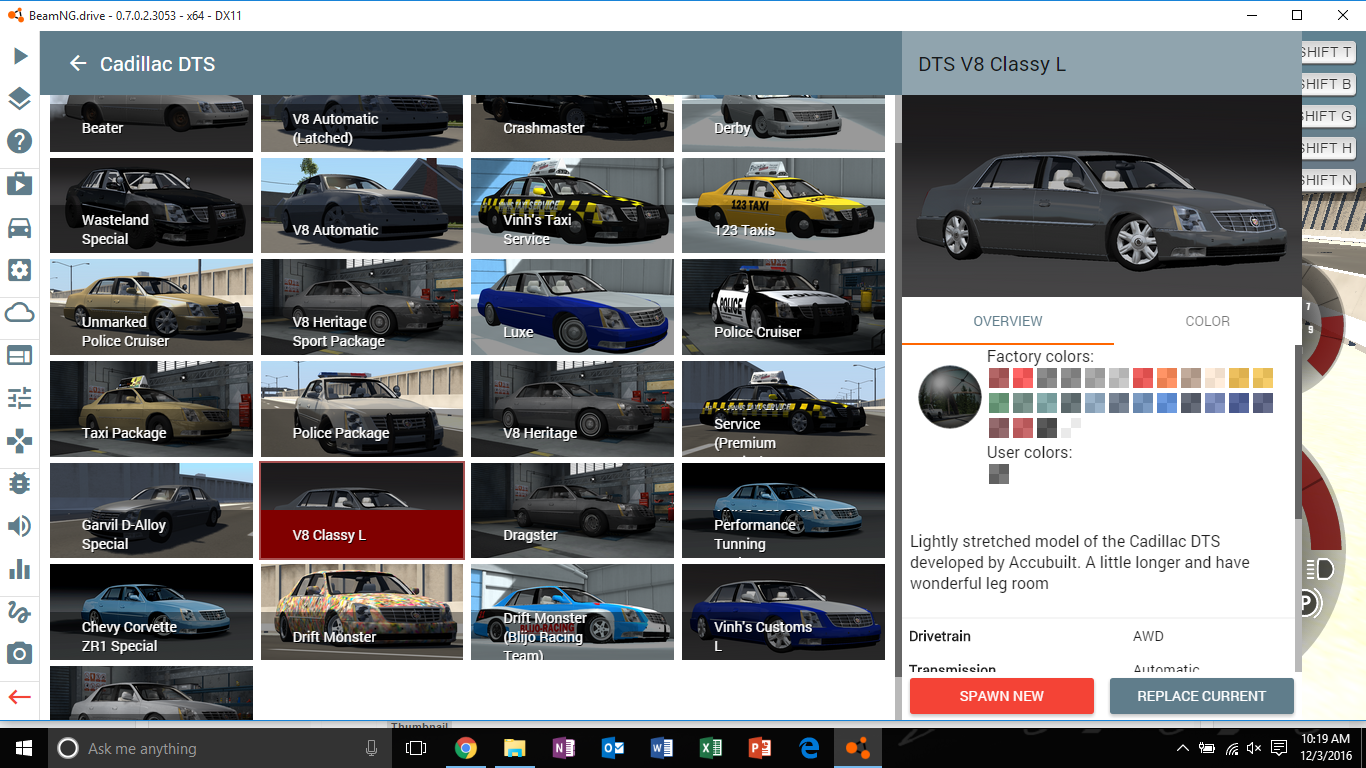1366x768 pixels.
Task: Choose the bright blue factory color swatch
Action: coord(1167,403)
